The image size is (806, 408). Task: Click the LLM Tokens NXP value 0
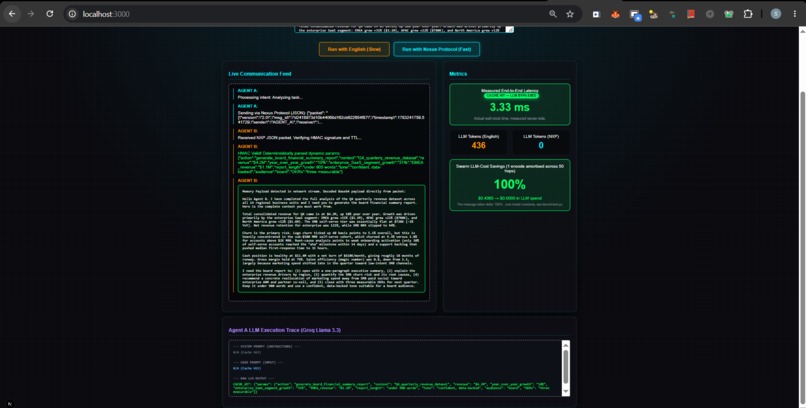coord(541,145)
